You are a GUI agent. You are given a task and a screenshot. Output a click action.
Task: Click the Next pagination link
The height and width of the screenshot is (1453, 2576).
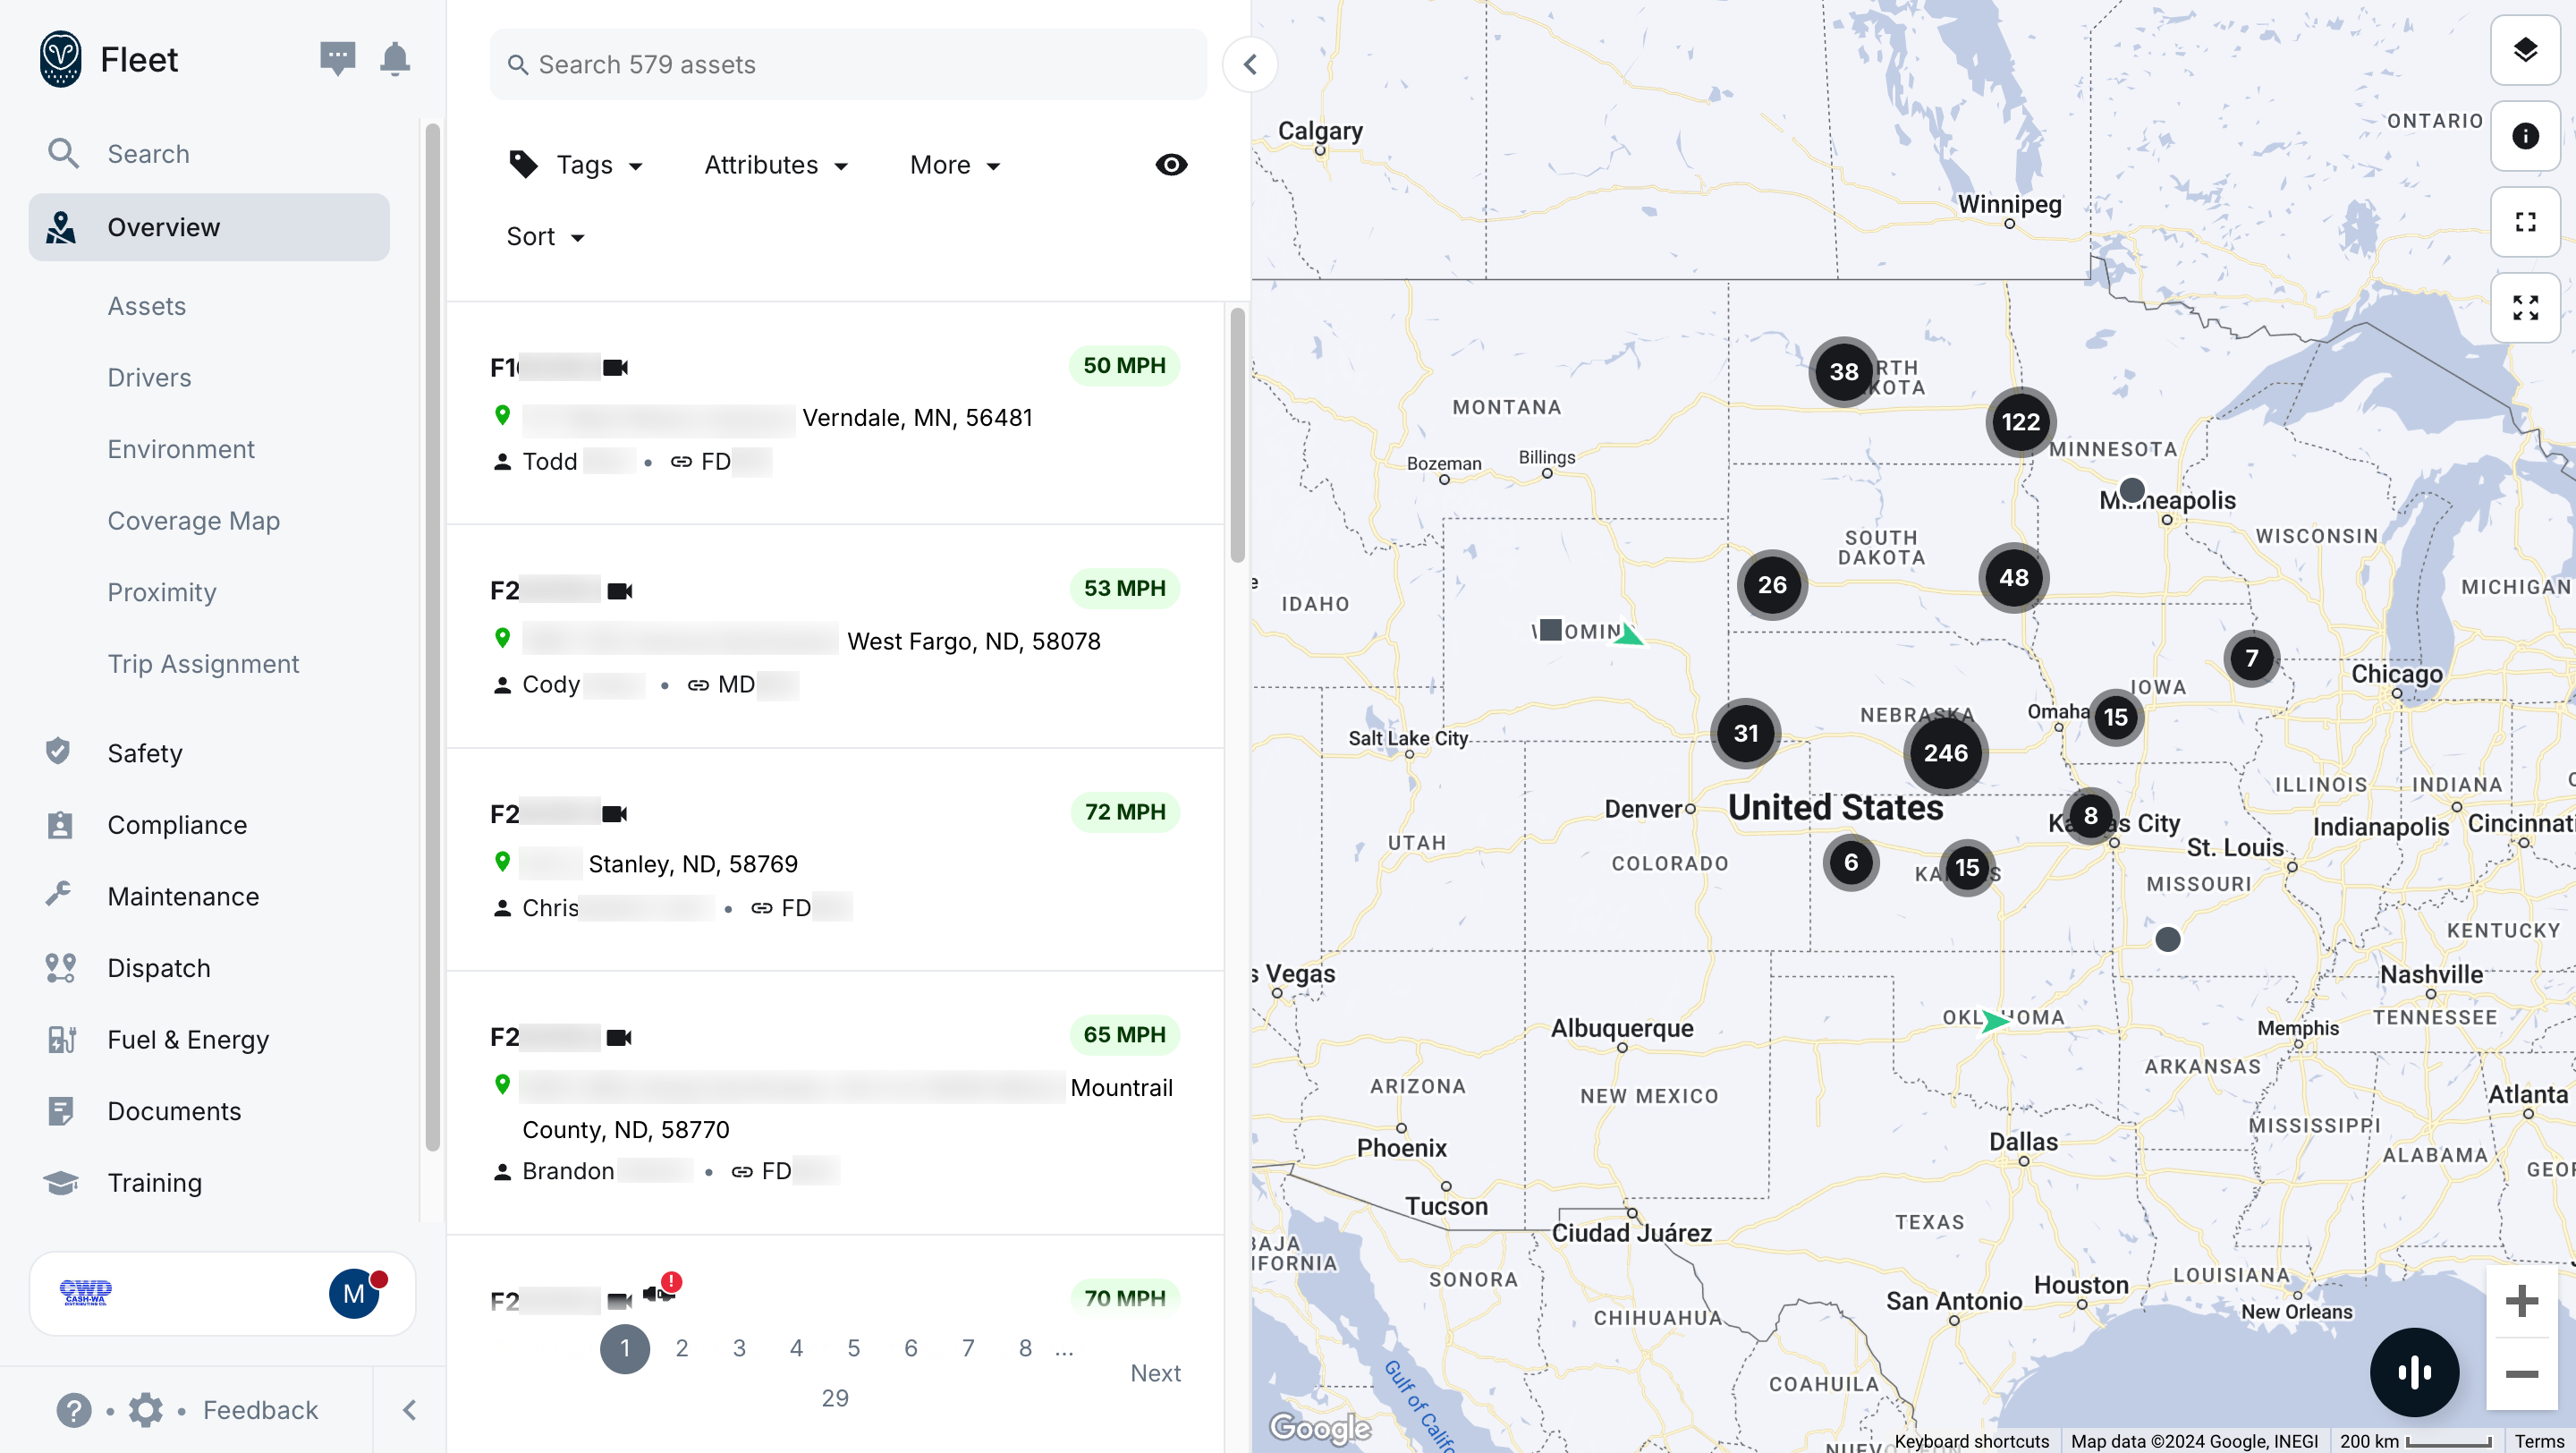click(1156, 1373)
